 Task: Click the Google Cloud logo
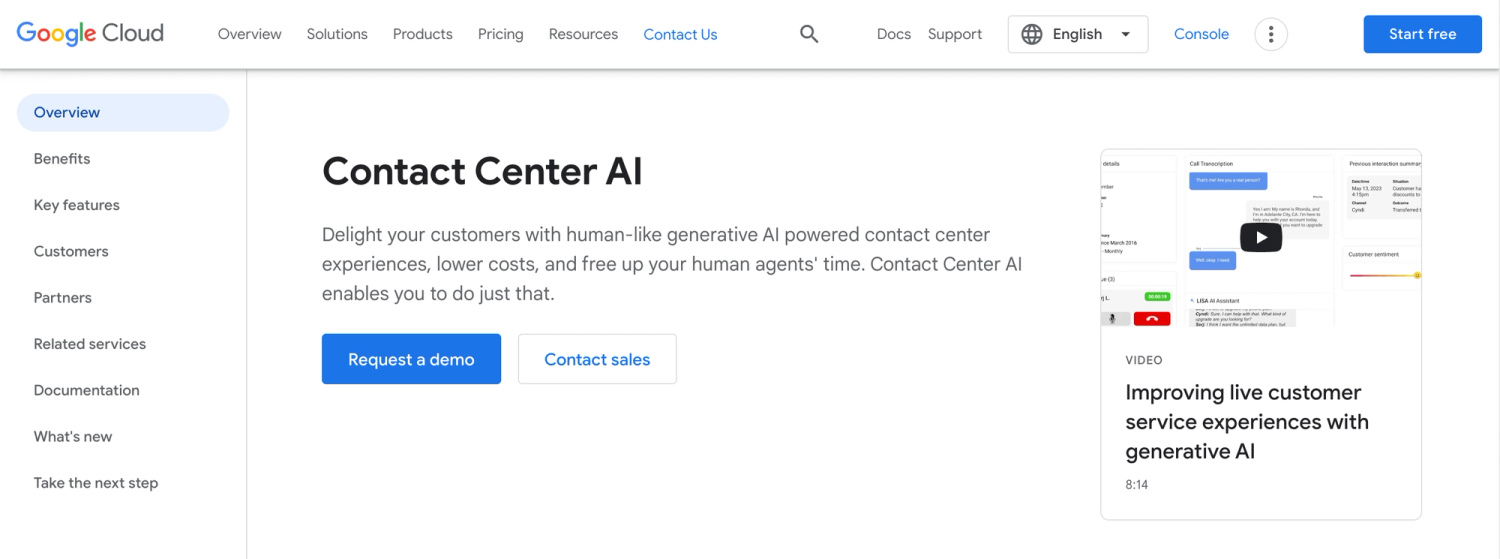pos(90,34)
